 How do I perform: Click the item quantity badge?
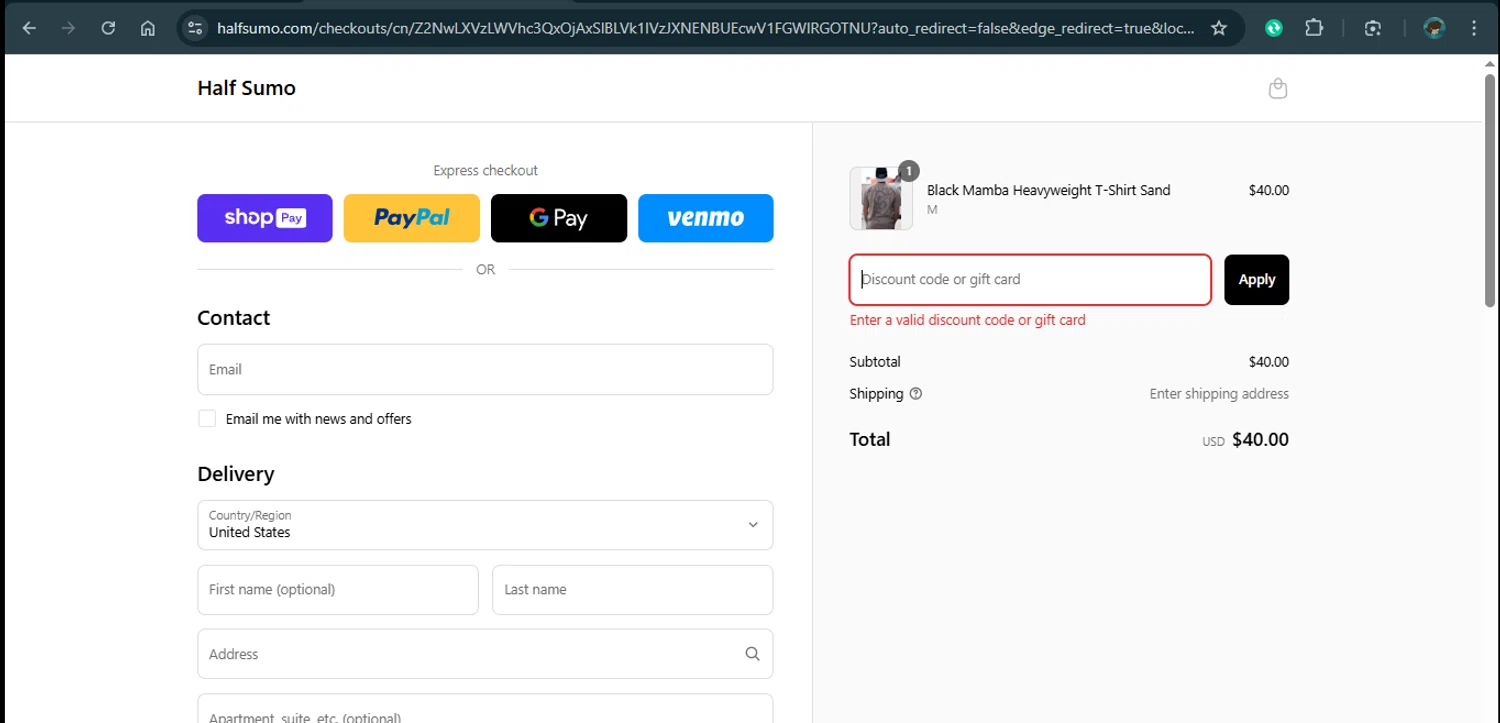click(908, 171)
